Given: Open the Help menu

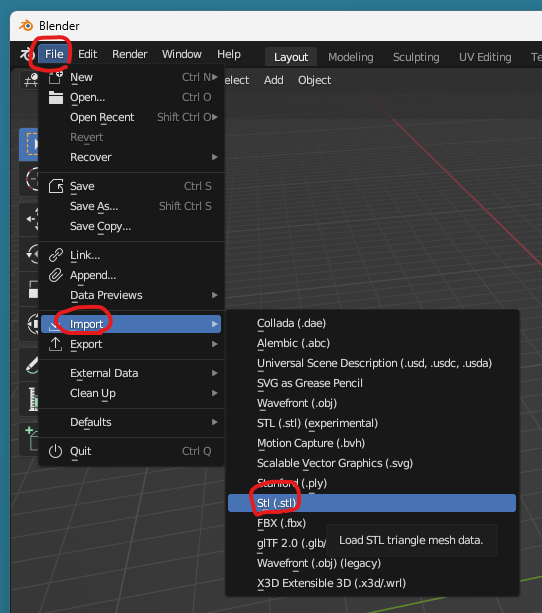Looking at the screenshot, I should point(229,54).
